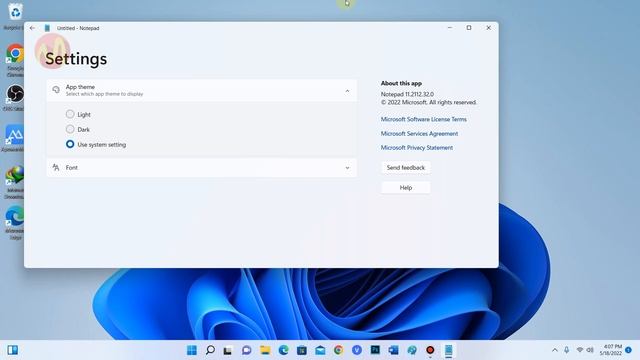The width and height of the screenshot is (640, 360).
Task: Choose Use system setting theme option
Action: (x=70, y=144)
